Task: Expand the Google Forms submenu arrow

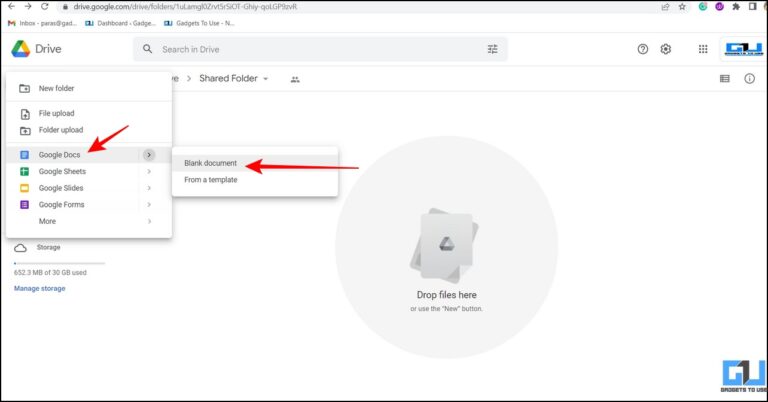Action: pos(149,205)
